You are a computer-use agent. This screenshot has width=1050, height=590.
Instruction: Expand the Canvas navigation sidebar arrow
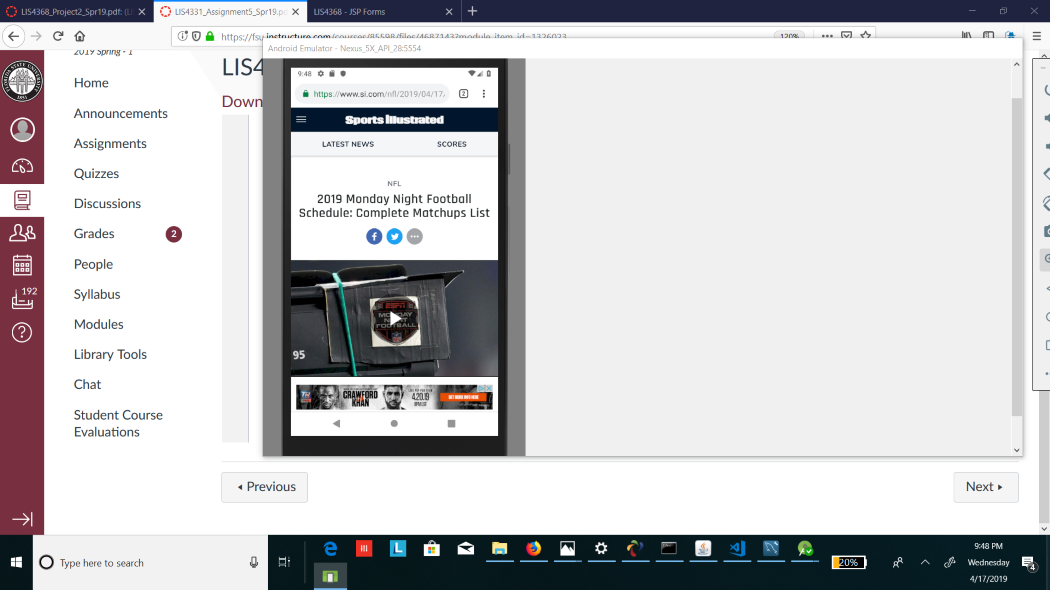pyautogui.click(x=22, y=519)
